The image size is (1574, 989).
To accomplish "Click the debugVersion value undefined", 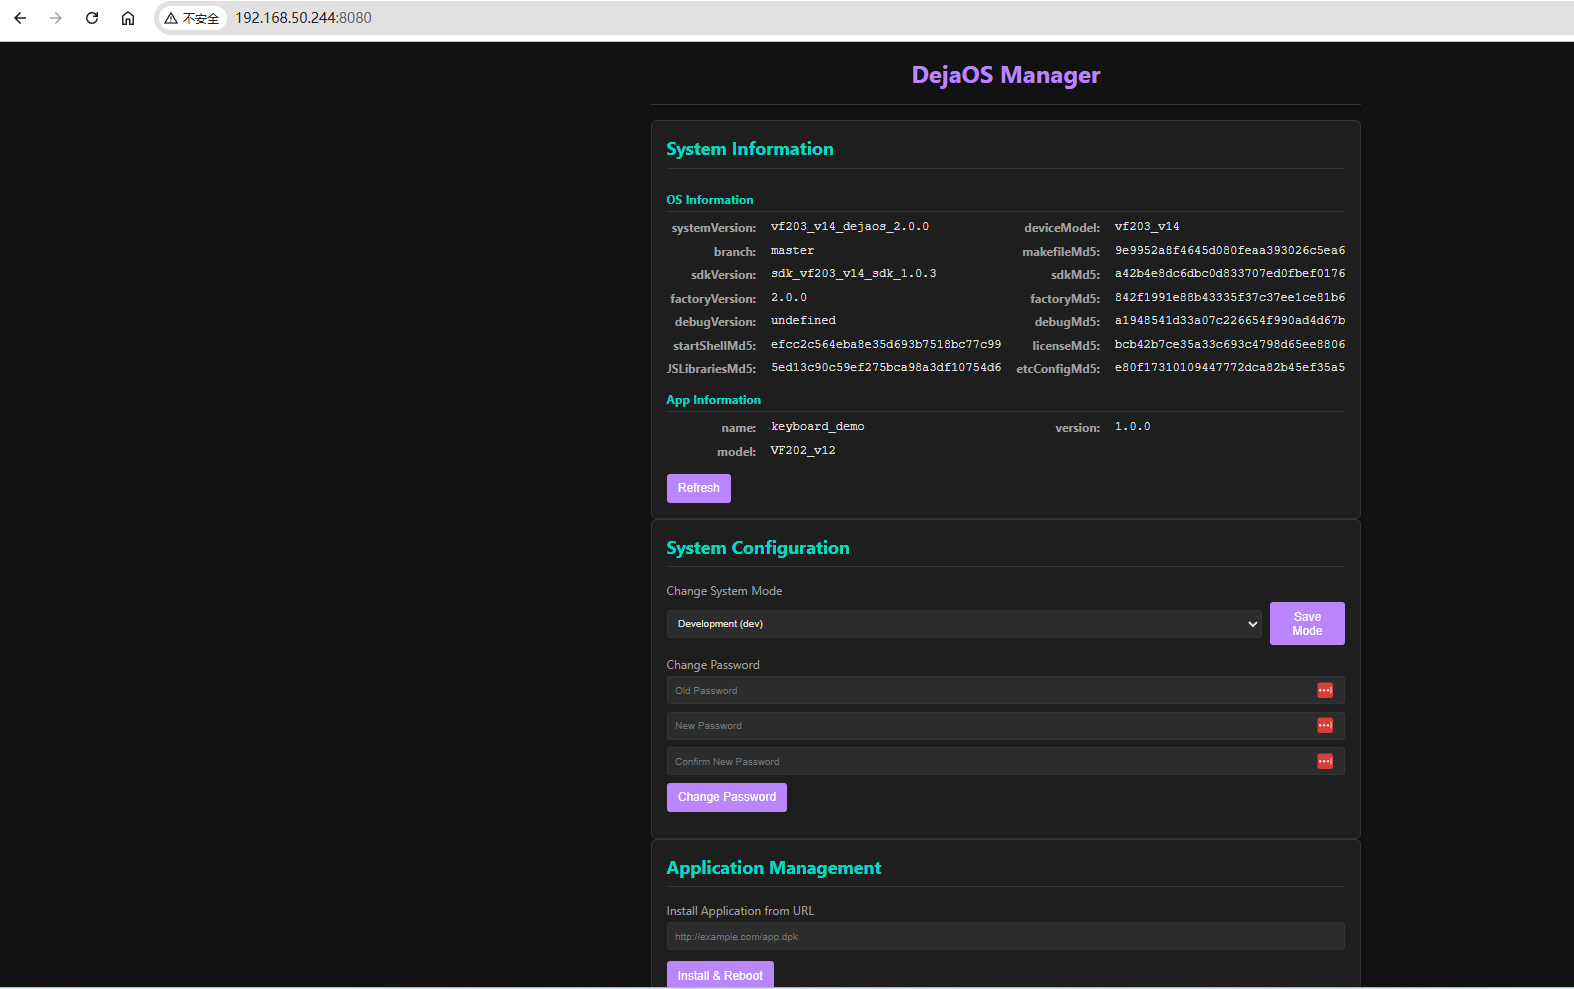I will [803, 321].
